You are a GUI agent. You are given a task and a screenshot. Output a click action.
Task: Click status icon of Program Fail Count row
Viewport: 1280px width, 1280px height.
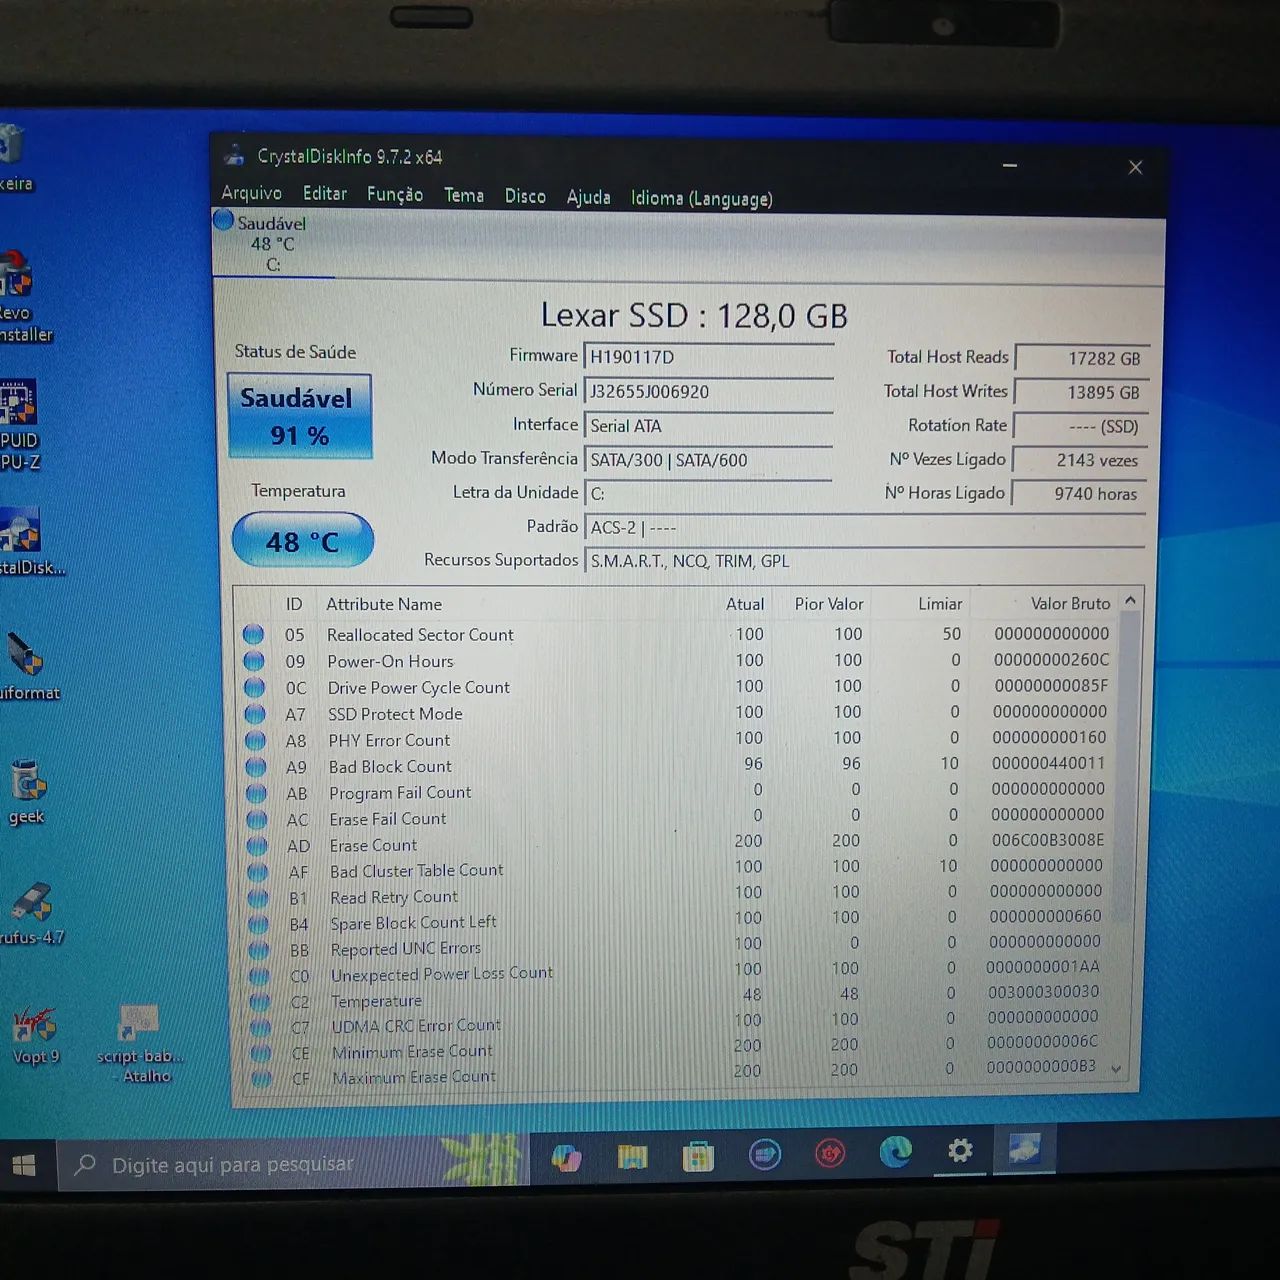click(257, 793)
